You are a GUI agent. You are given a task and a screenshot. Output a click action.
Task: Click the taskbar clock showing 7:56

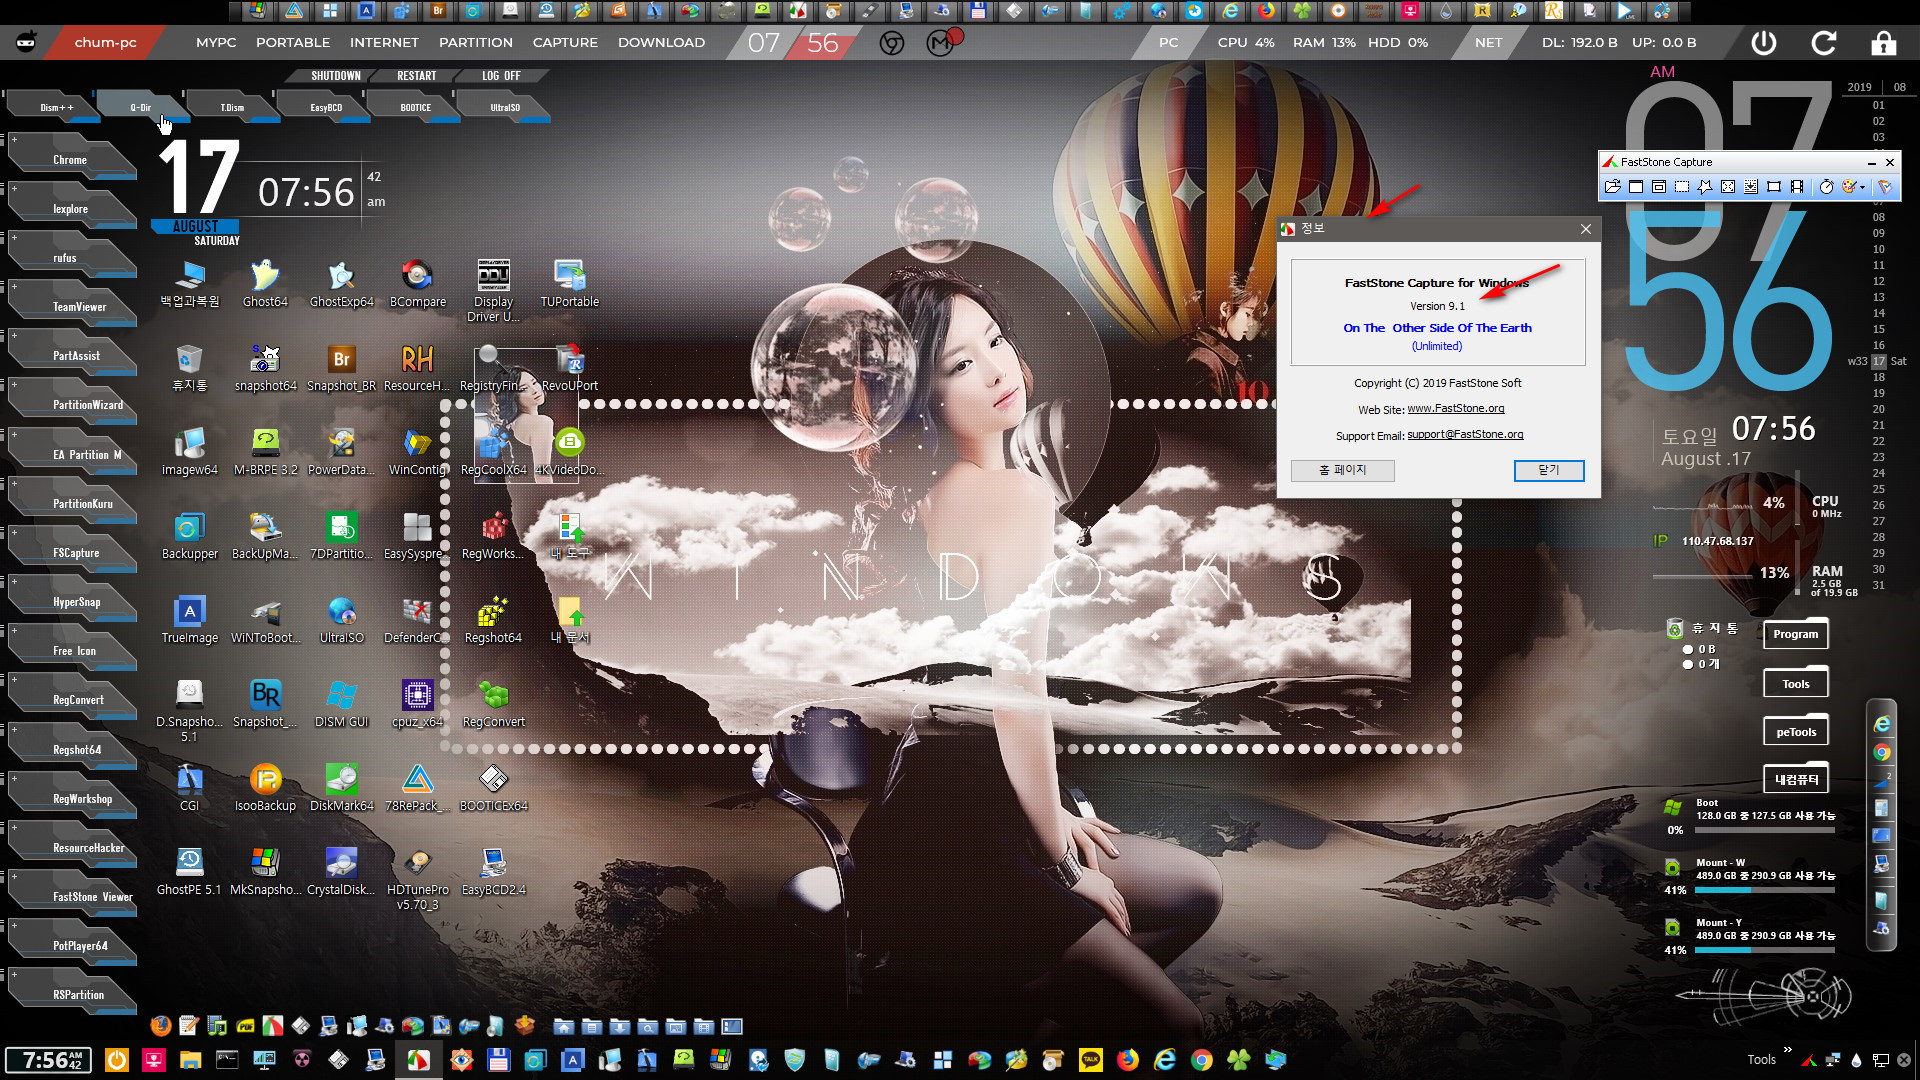point(48,1060)
